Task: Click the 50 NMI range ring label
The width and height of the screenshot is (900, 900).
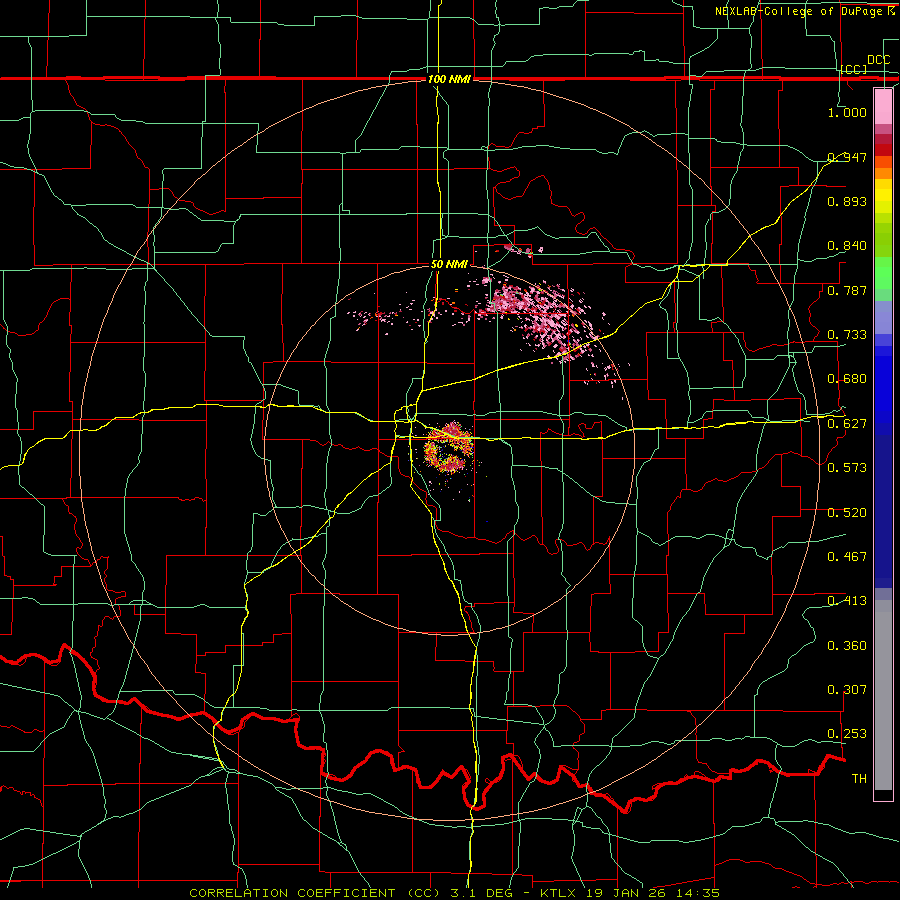Action: (x=449, y=265)
